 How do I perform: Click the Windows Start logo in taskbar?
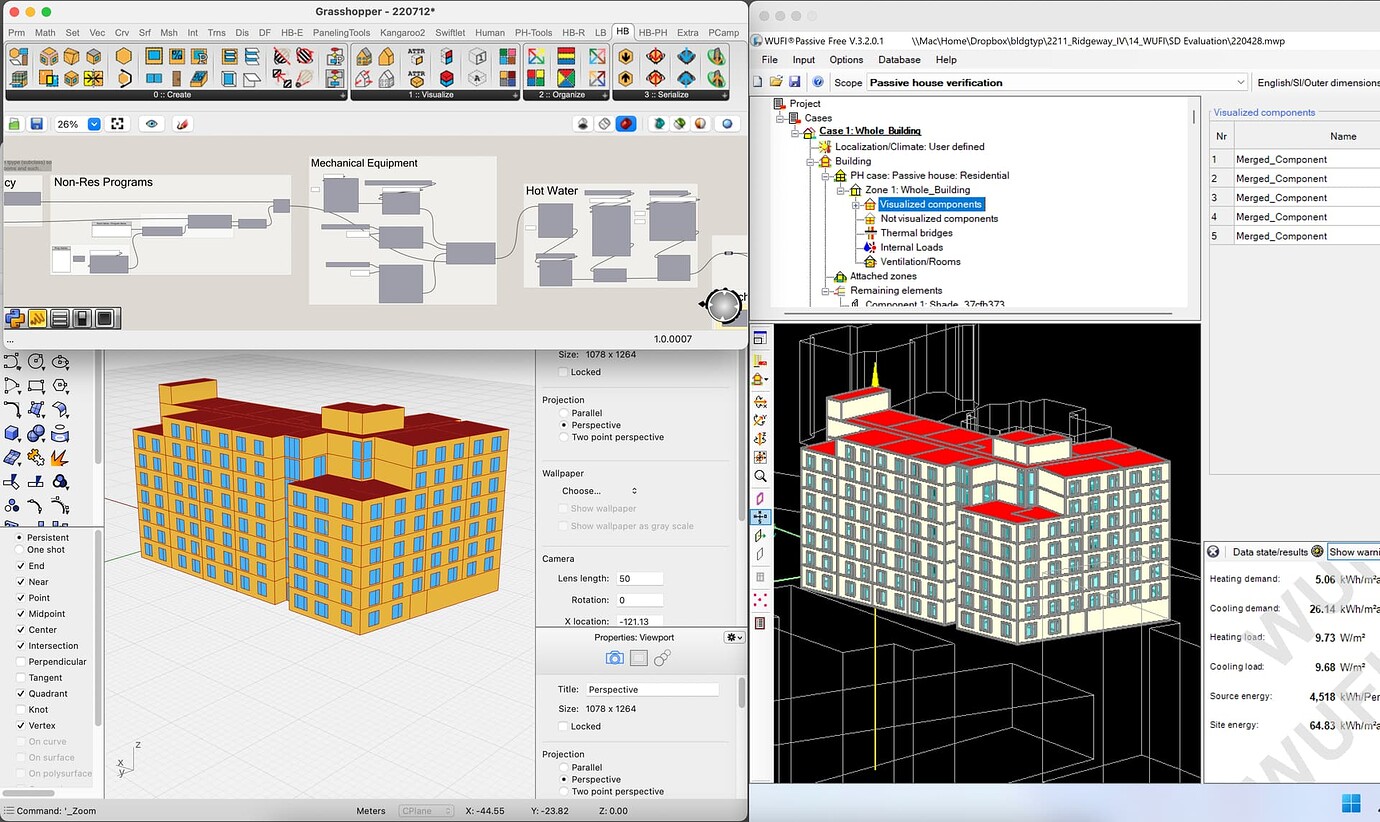1350,803
